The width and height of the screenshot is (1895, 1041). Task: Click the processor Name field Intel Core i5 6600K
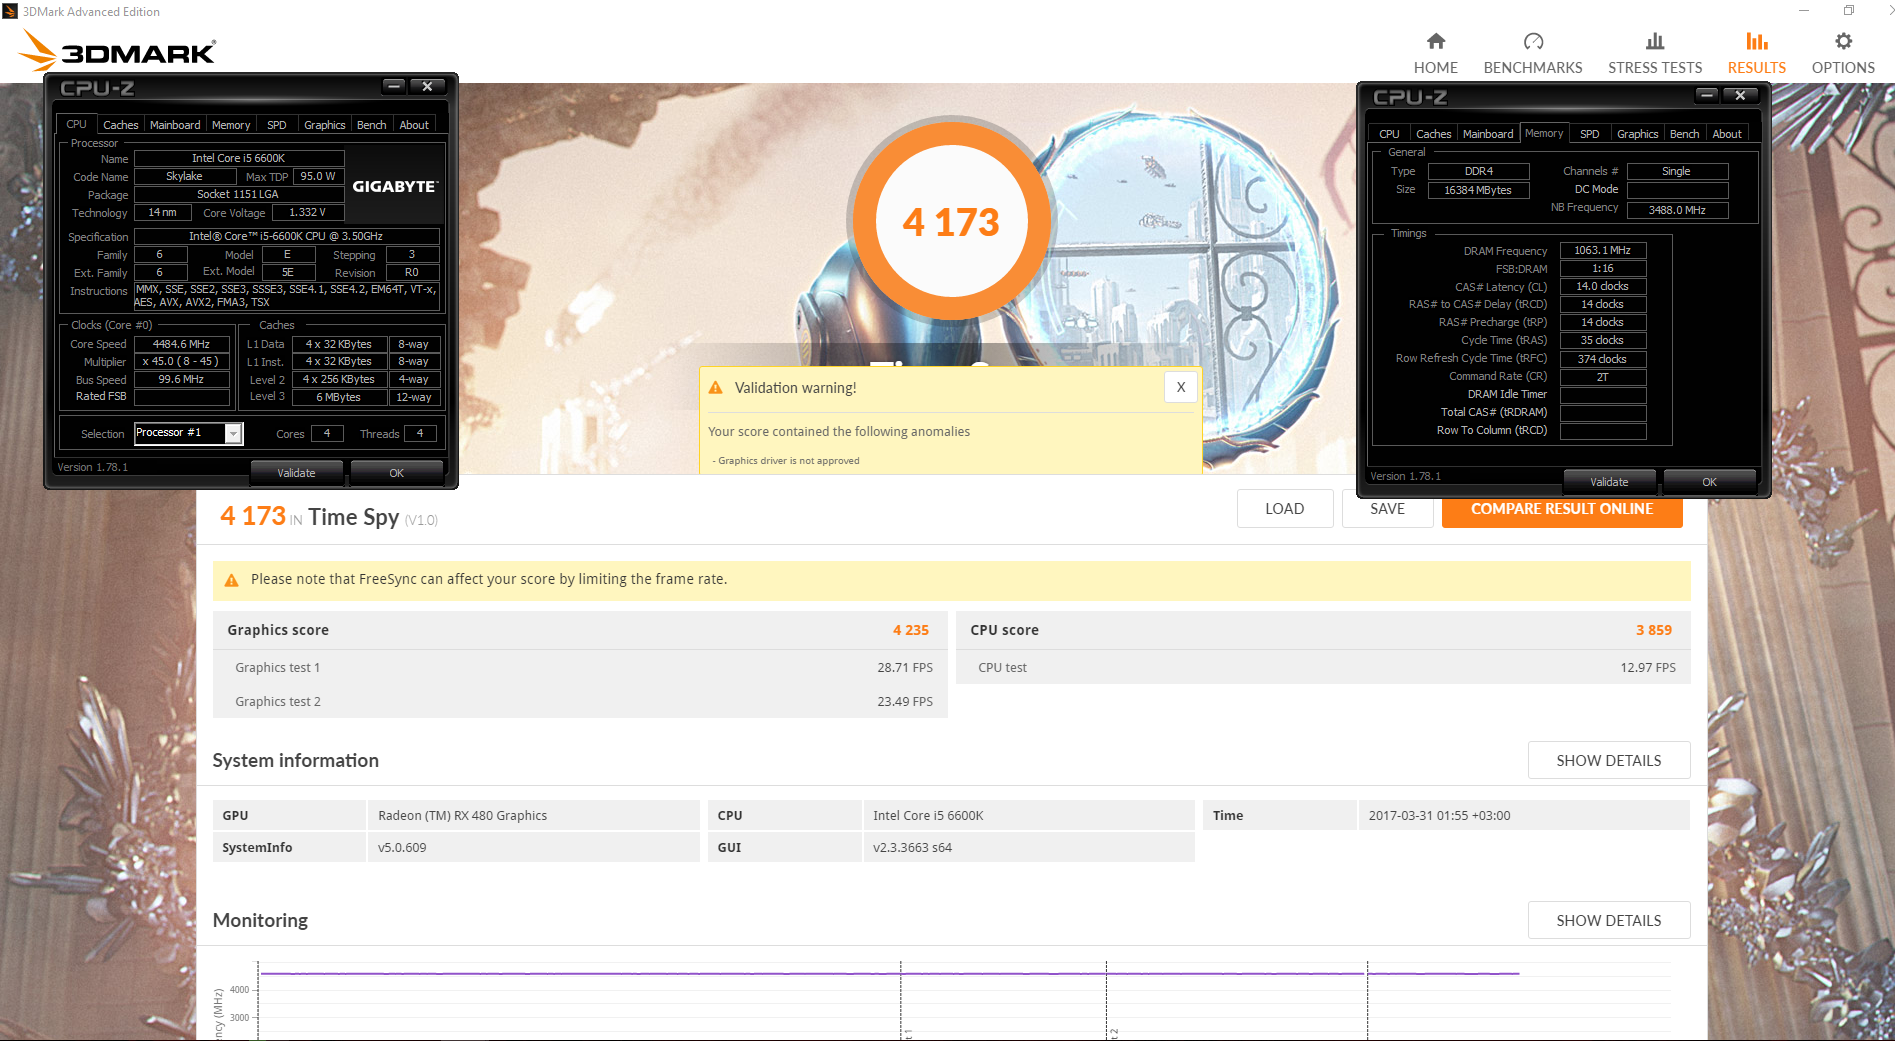point(239,158)
